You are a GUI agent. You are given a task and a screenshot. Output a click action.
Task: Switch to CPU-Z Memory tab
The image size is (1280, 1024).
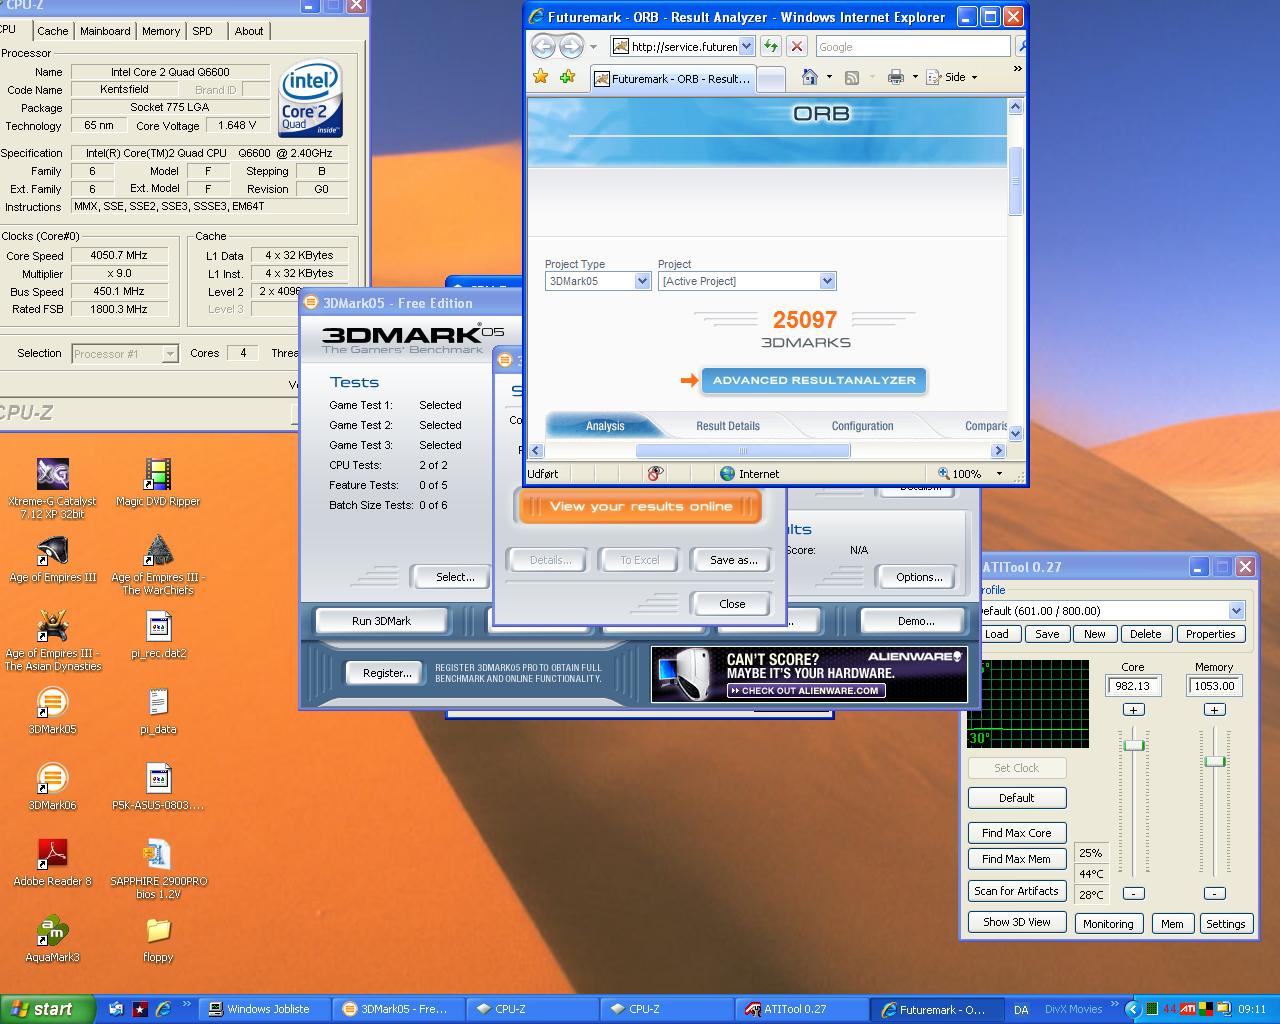(x=161, y=31)
